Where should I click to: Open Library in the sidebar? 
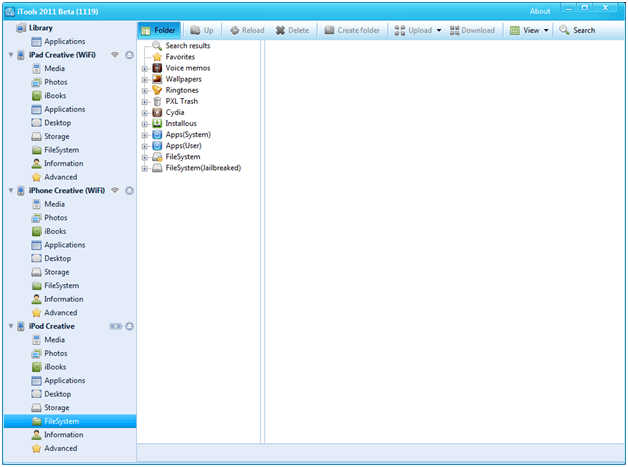(x=40, y=28)
